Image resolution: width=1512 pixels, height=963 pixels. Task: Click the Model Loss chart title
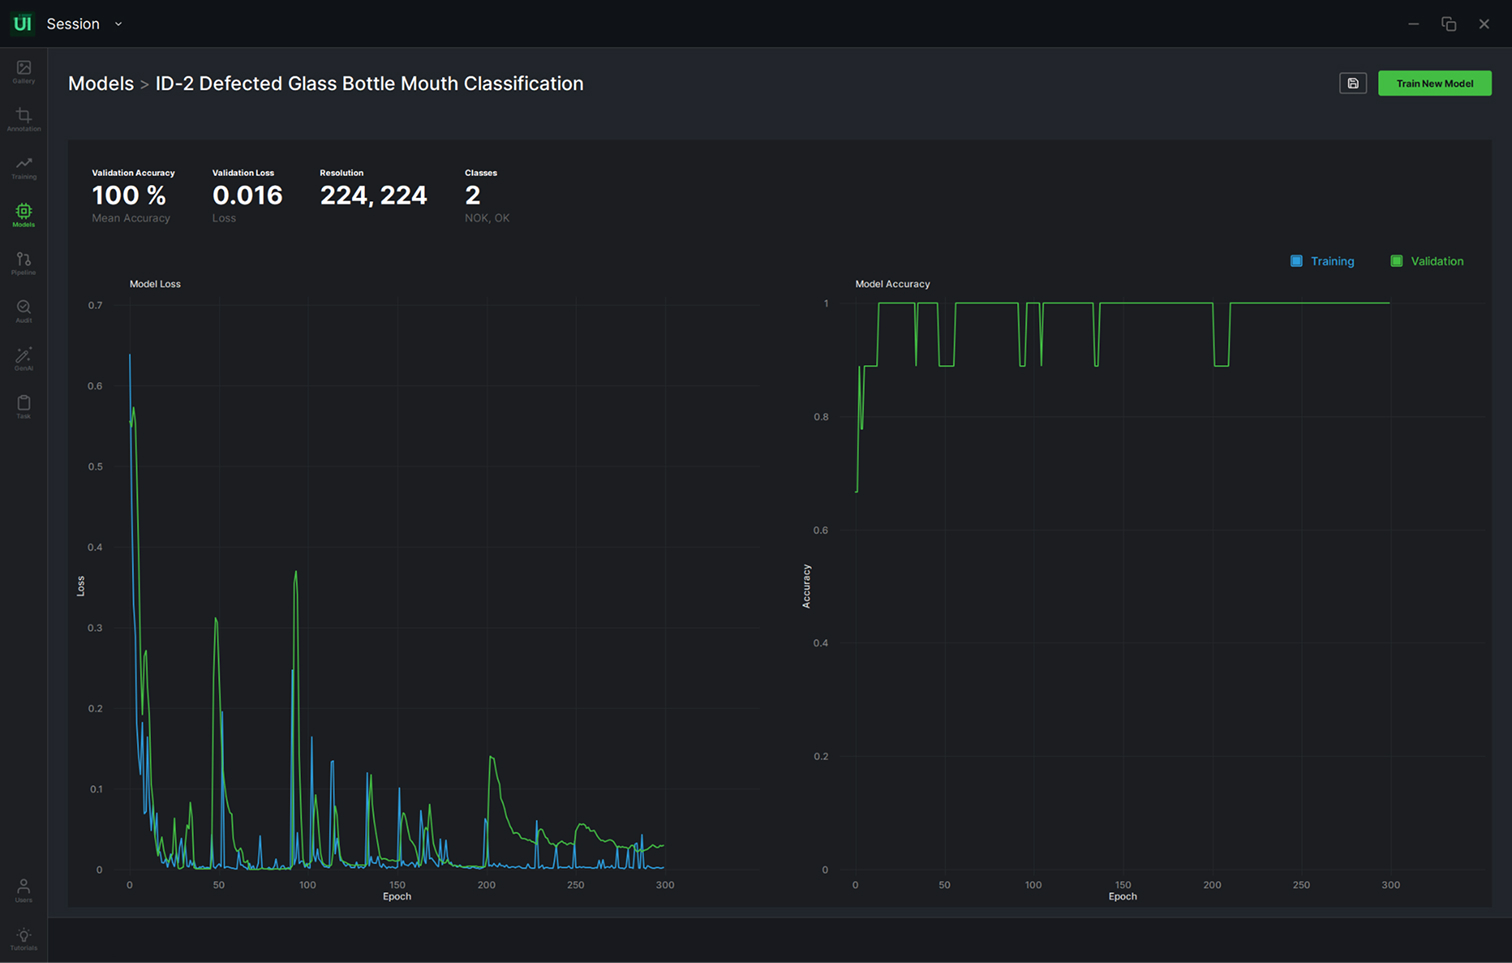point(155,284)
